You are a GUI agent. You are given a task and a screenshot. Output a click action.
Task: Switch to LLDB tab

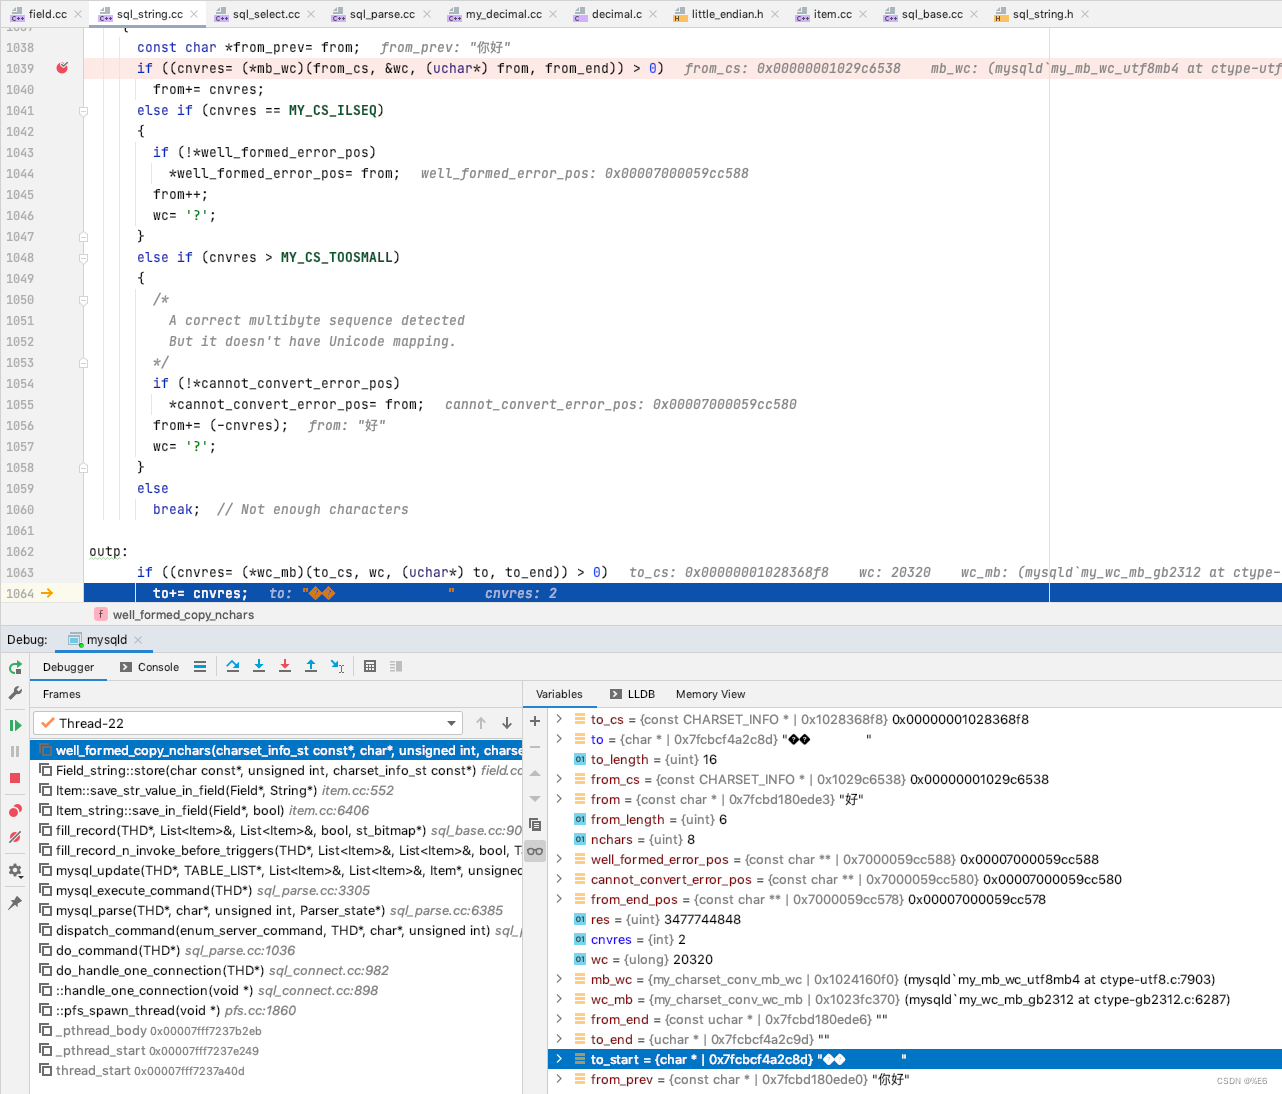[x=632, y=694]
